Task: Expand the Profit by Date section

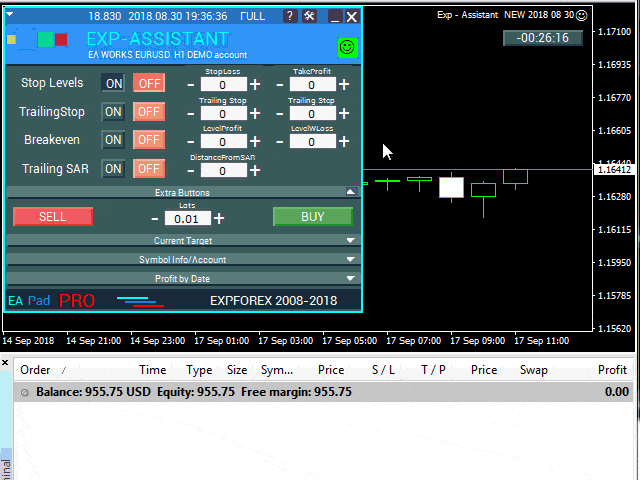Action: coord(350,279)
